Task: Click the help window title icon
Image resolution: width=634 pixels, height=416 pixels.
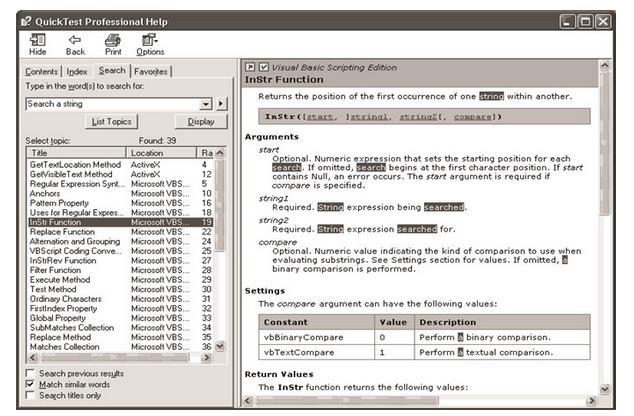Action: [x=26, y=21]
